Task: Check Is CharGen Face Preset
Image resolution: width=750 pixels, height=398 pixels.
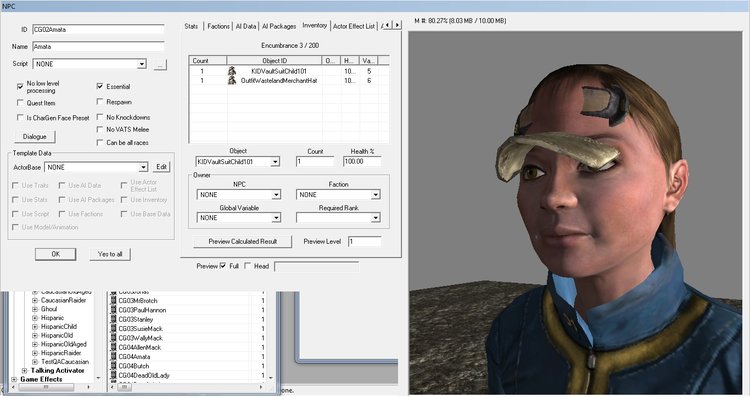Action: [x=20, y=117]
